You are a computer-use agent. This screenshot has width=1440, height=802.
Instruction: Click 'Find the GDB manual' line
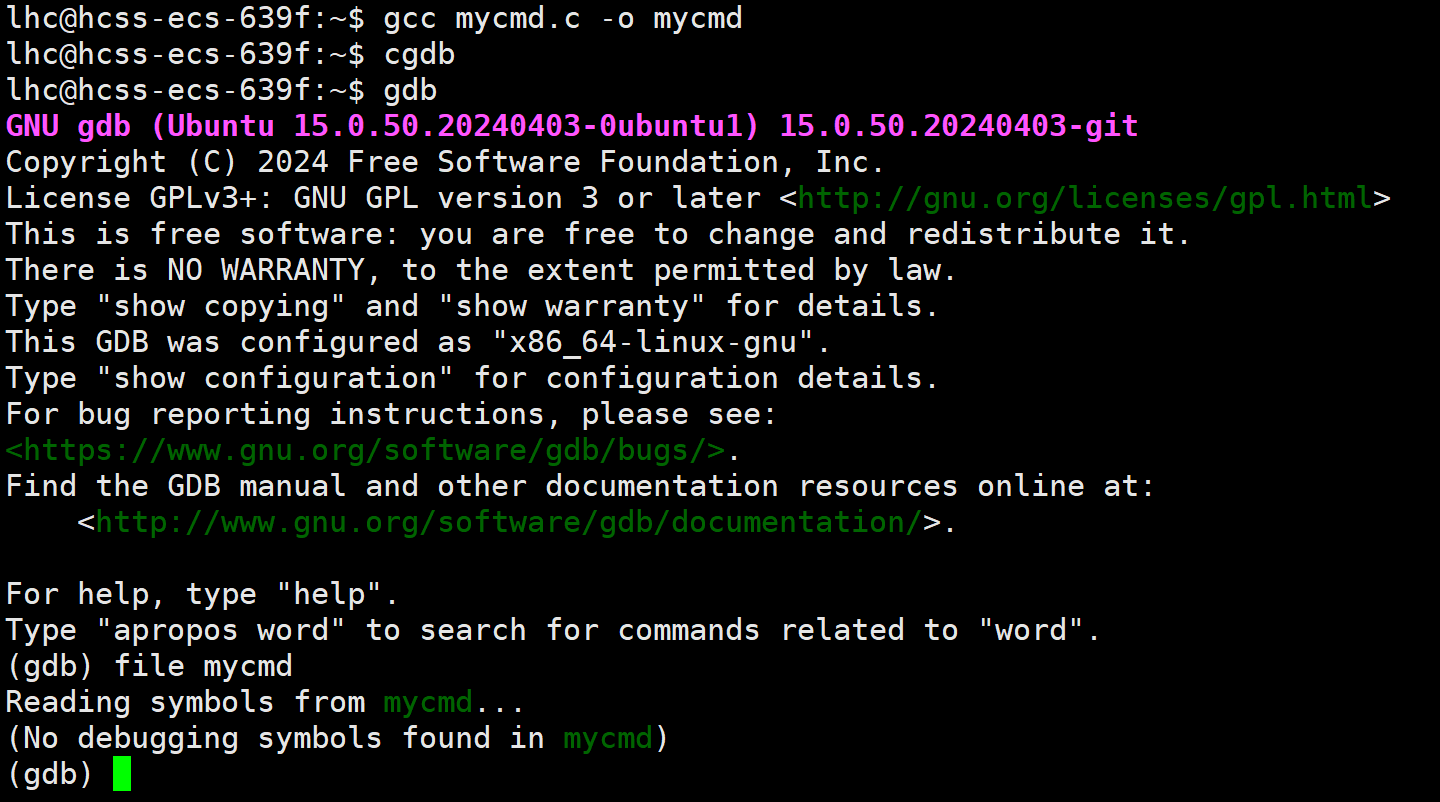click(x=581, y=486)
